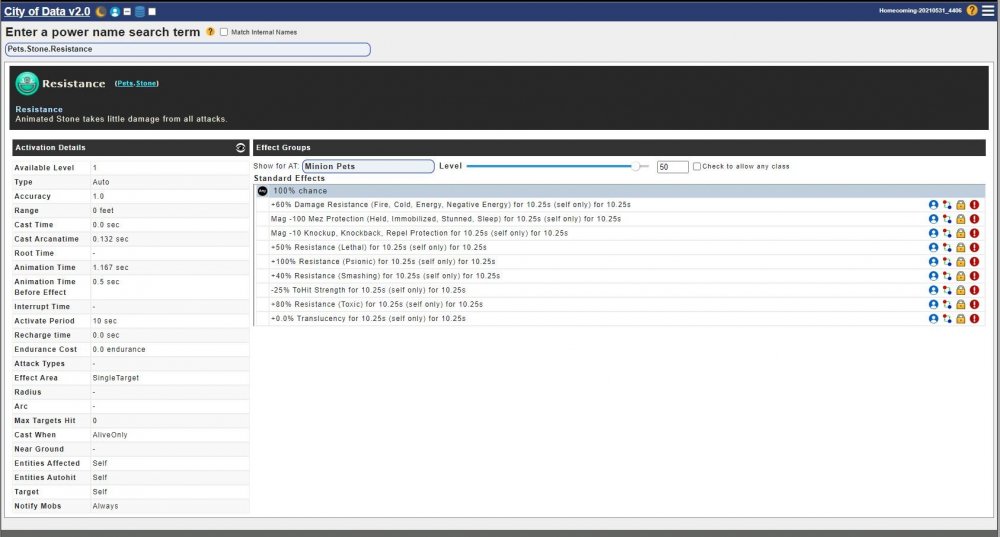This screenshot has height=537, width=1000.
Task: Toggle dark mode with the moon icon
Action: tap(101, 11)
